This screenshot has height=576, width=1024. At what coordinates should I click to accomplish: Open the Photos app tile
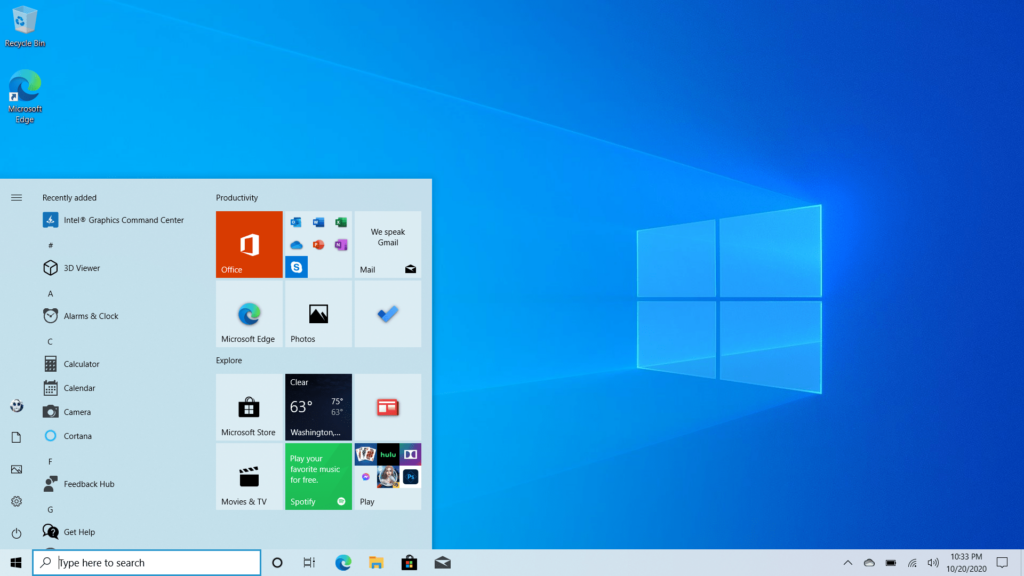(x=318, y=314)
